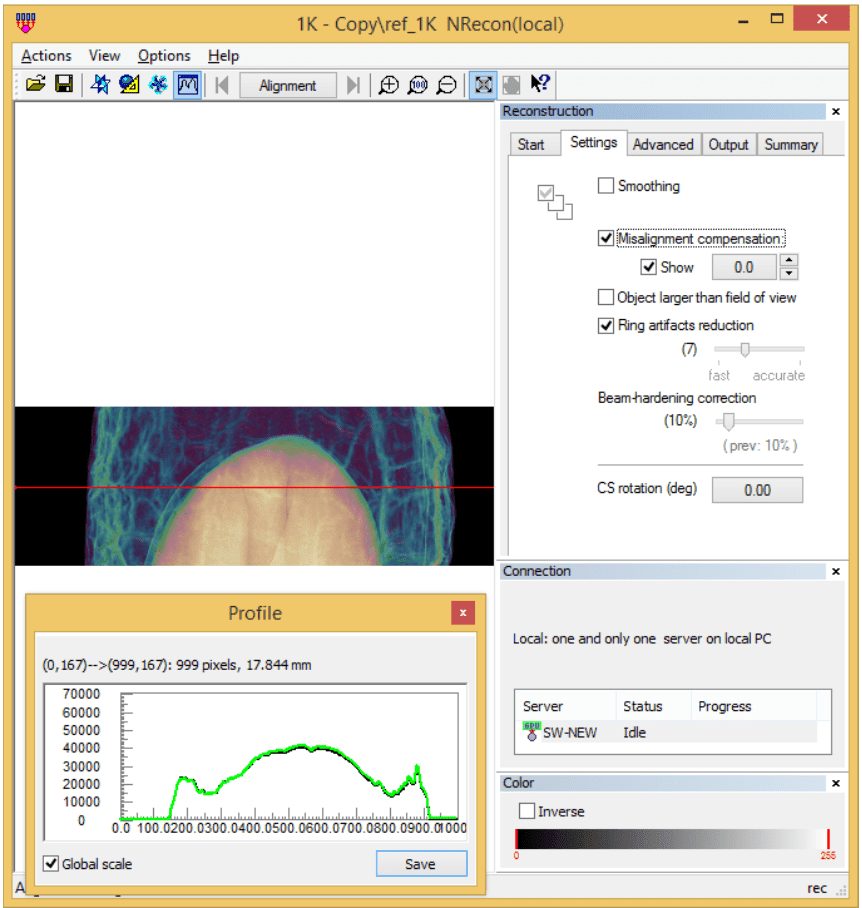The height and width of the screenshot is (908, 862).
Task: Enable the Smoothing checkbox
Action: coord(606,186)
